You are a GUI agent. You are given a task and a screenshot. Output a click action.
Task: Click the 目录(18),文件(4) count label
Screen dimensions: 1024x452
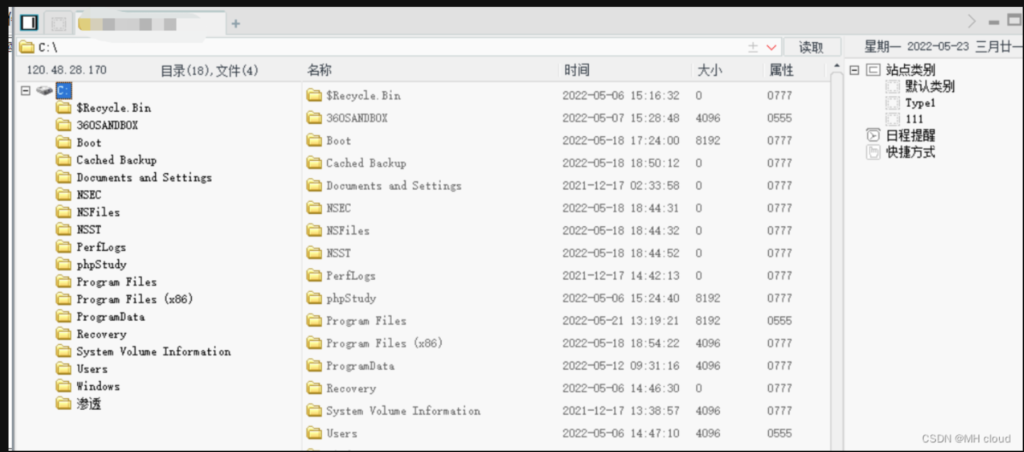click(x=210, y=71)
